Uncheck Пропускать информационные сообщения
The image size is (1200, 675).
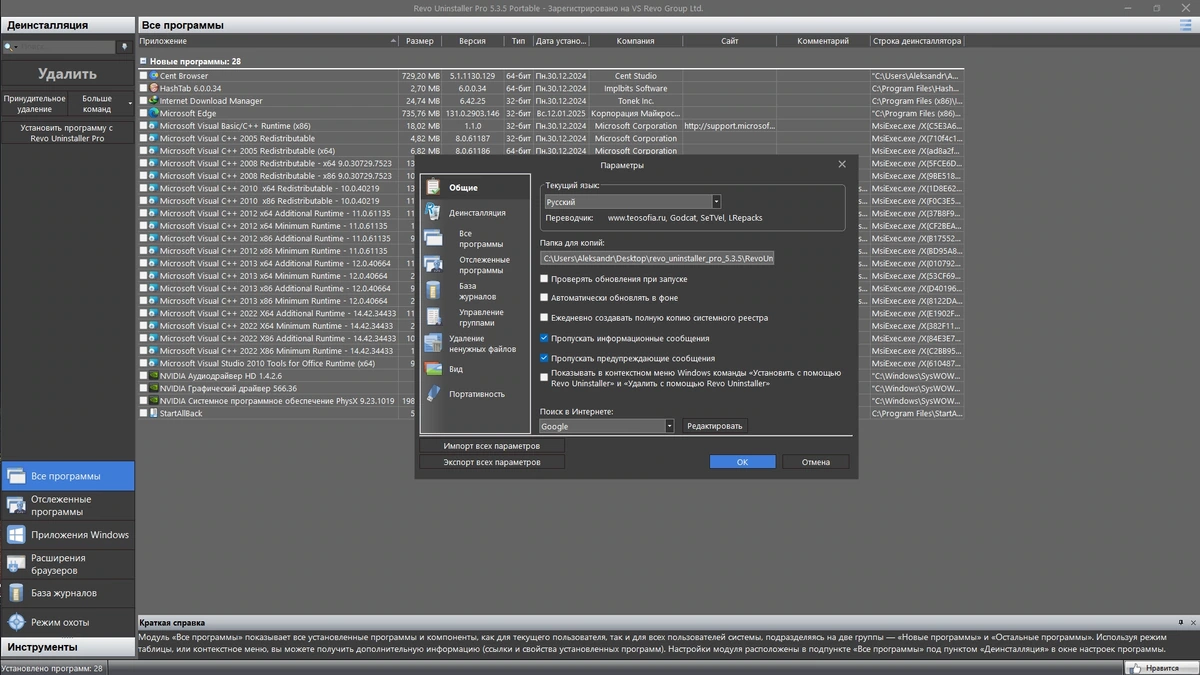(544, 338)
